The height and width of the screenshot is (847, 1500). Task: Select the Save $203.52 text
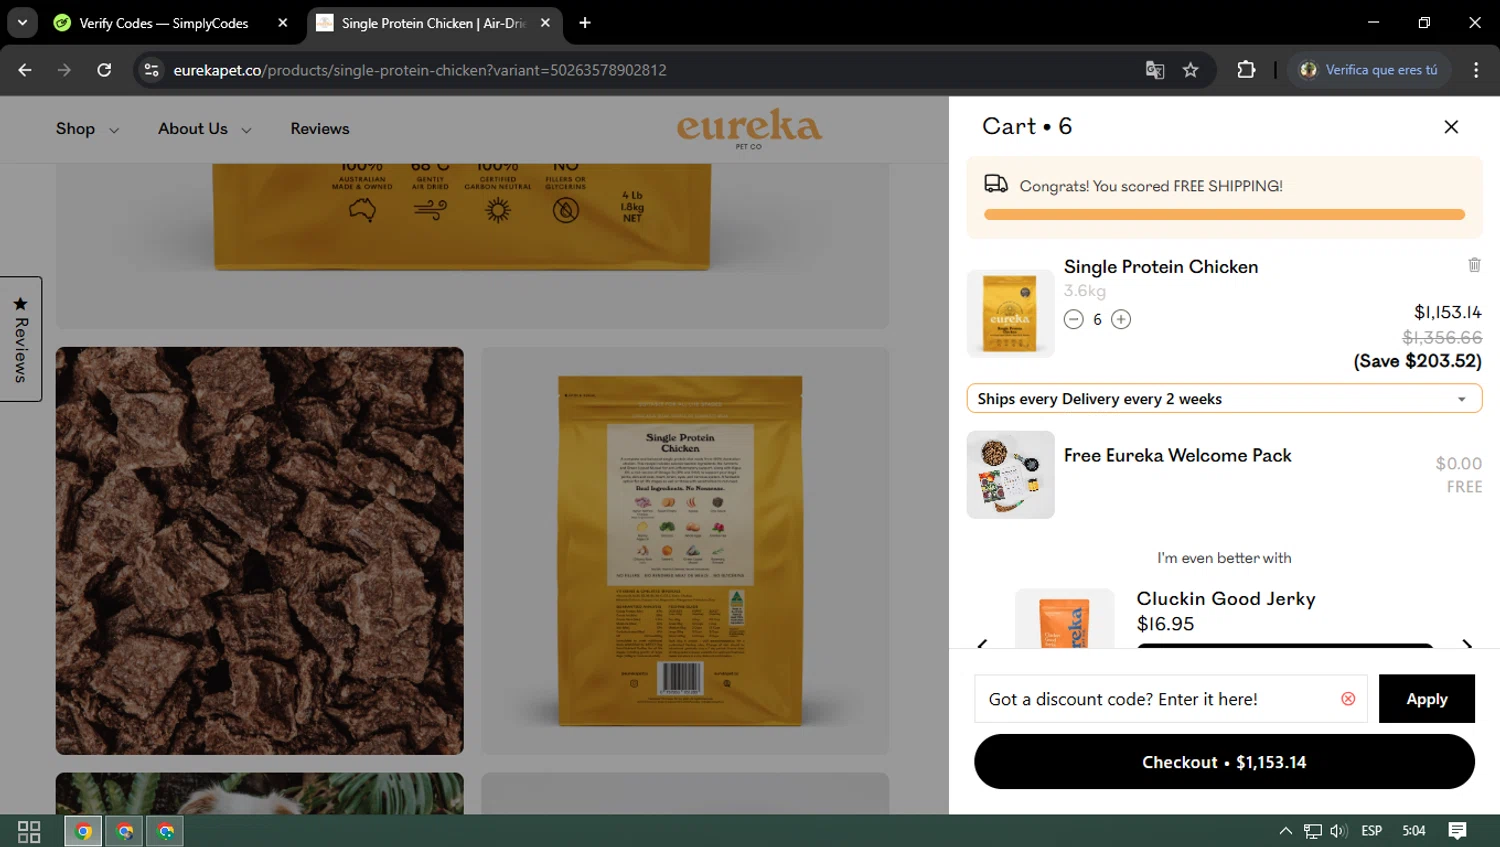(1417, 361)
